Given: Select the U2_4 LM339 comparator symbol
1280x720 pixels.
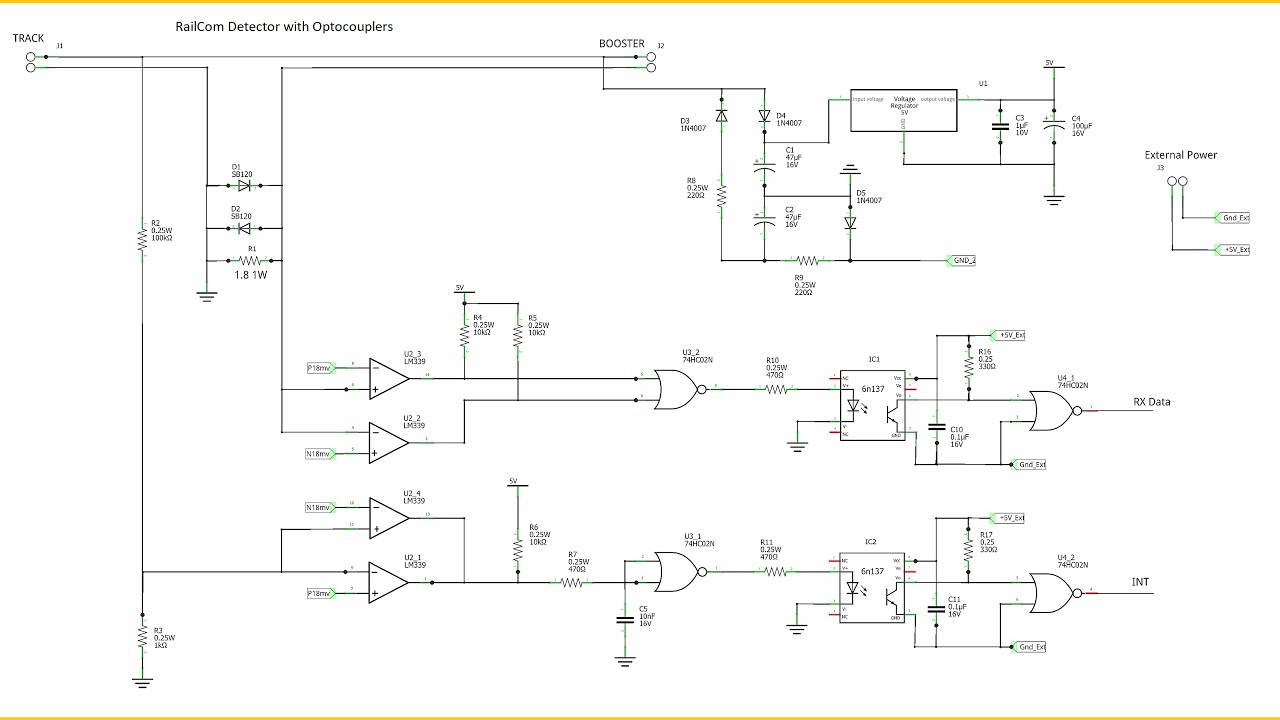Looking at the screenshot, I should point(389,516).
